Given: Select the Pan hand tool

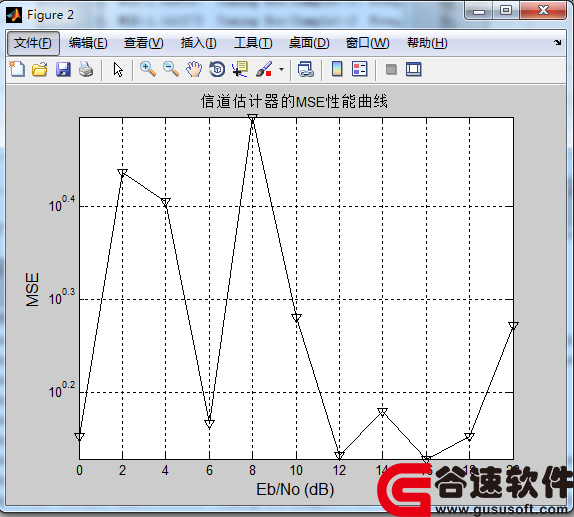Looking at the screenshot, I should click(x=194, y=69).
